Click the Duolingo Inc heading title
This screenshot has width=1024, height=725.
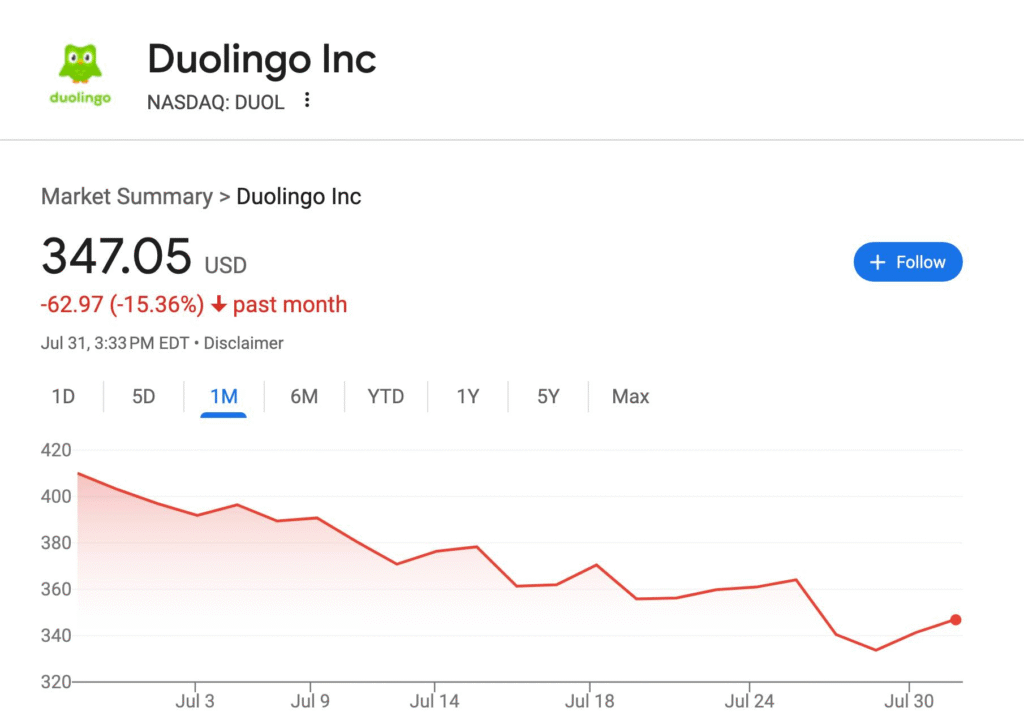click(262, 60)
